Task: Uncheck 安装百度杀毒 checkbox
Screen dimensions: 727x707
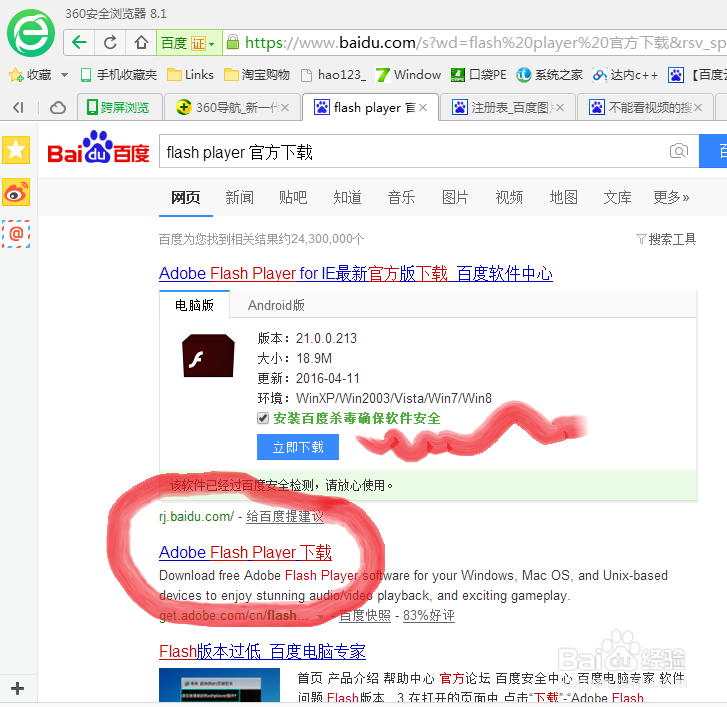Action: click(263, 418)
